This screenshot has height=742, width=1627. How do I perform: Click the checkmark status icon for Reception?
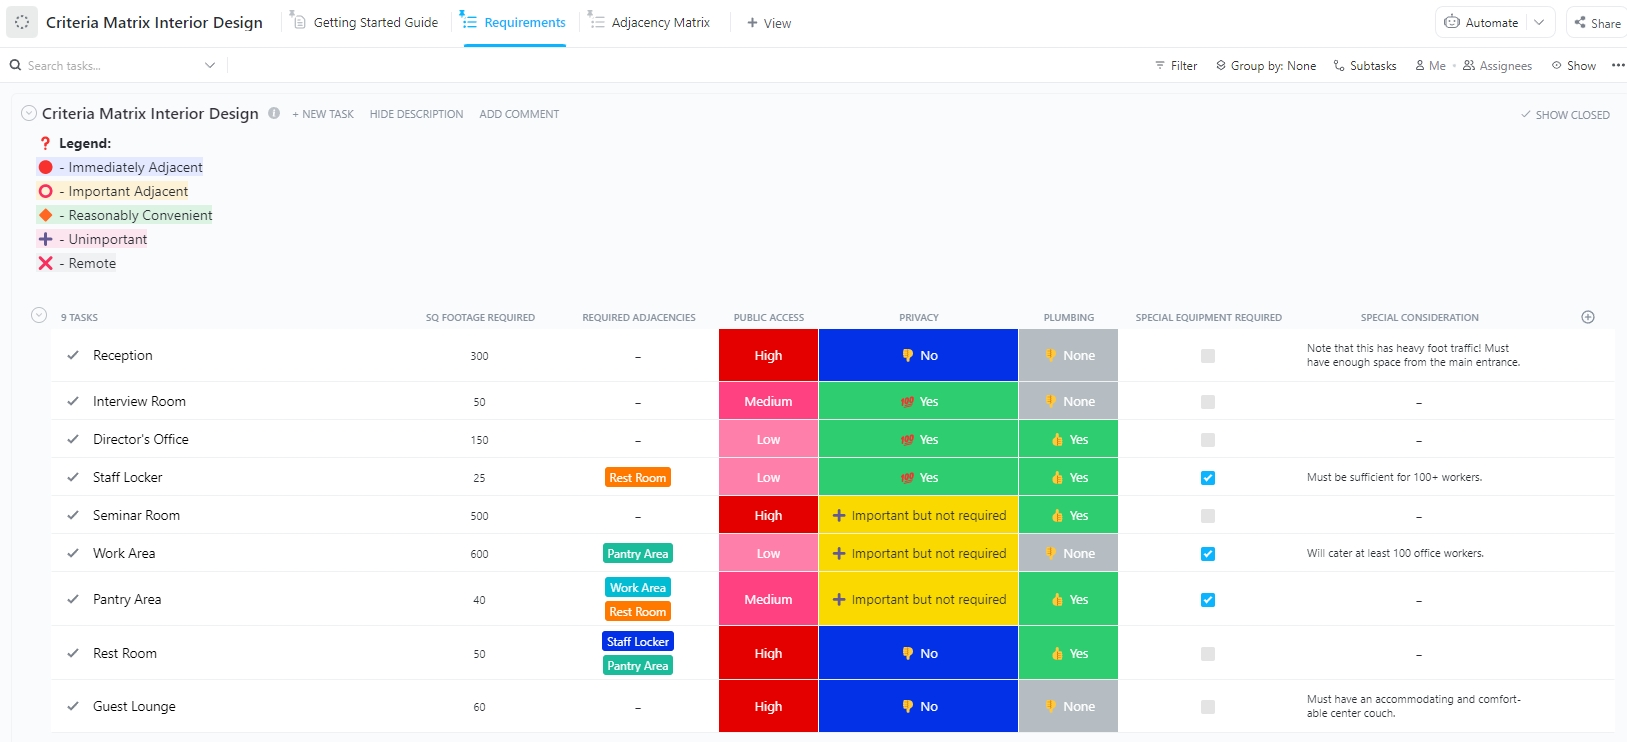point(73,355)
